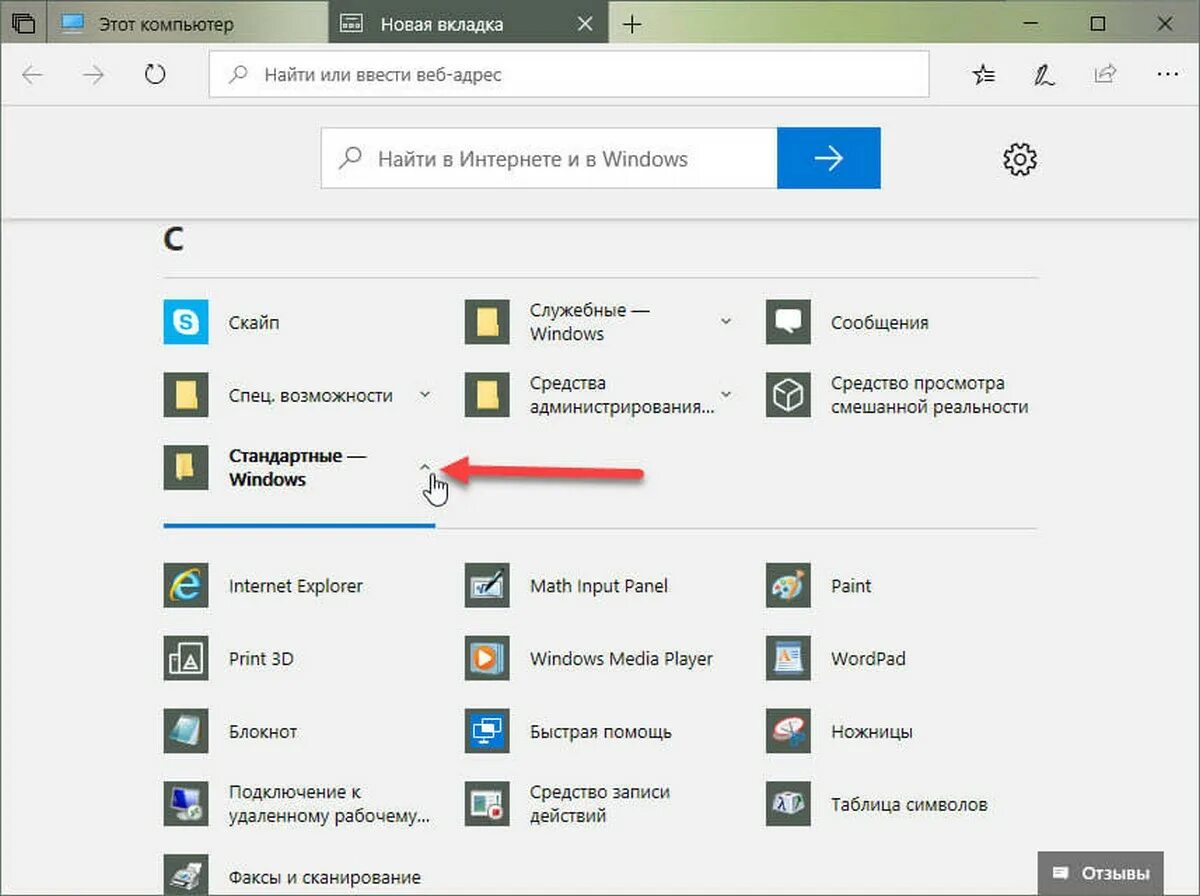Open the Print 3D icon

186,659
